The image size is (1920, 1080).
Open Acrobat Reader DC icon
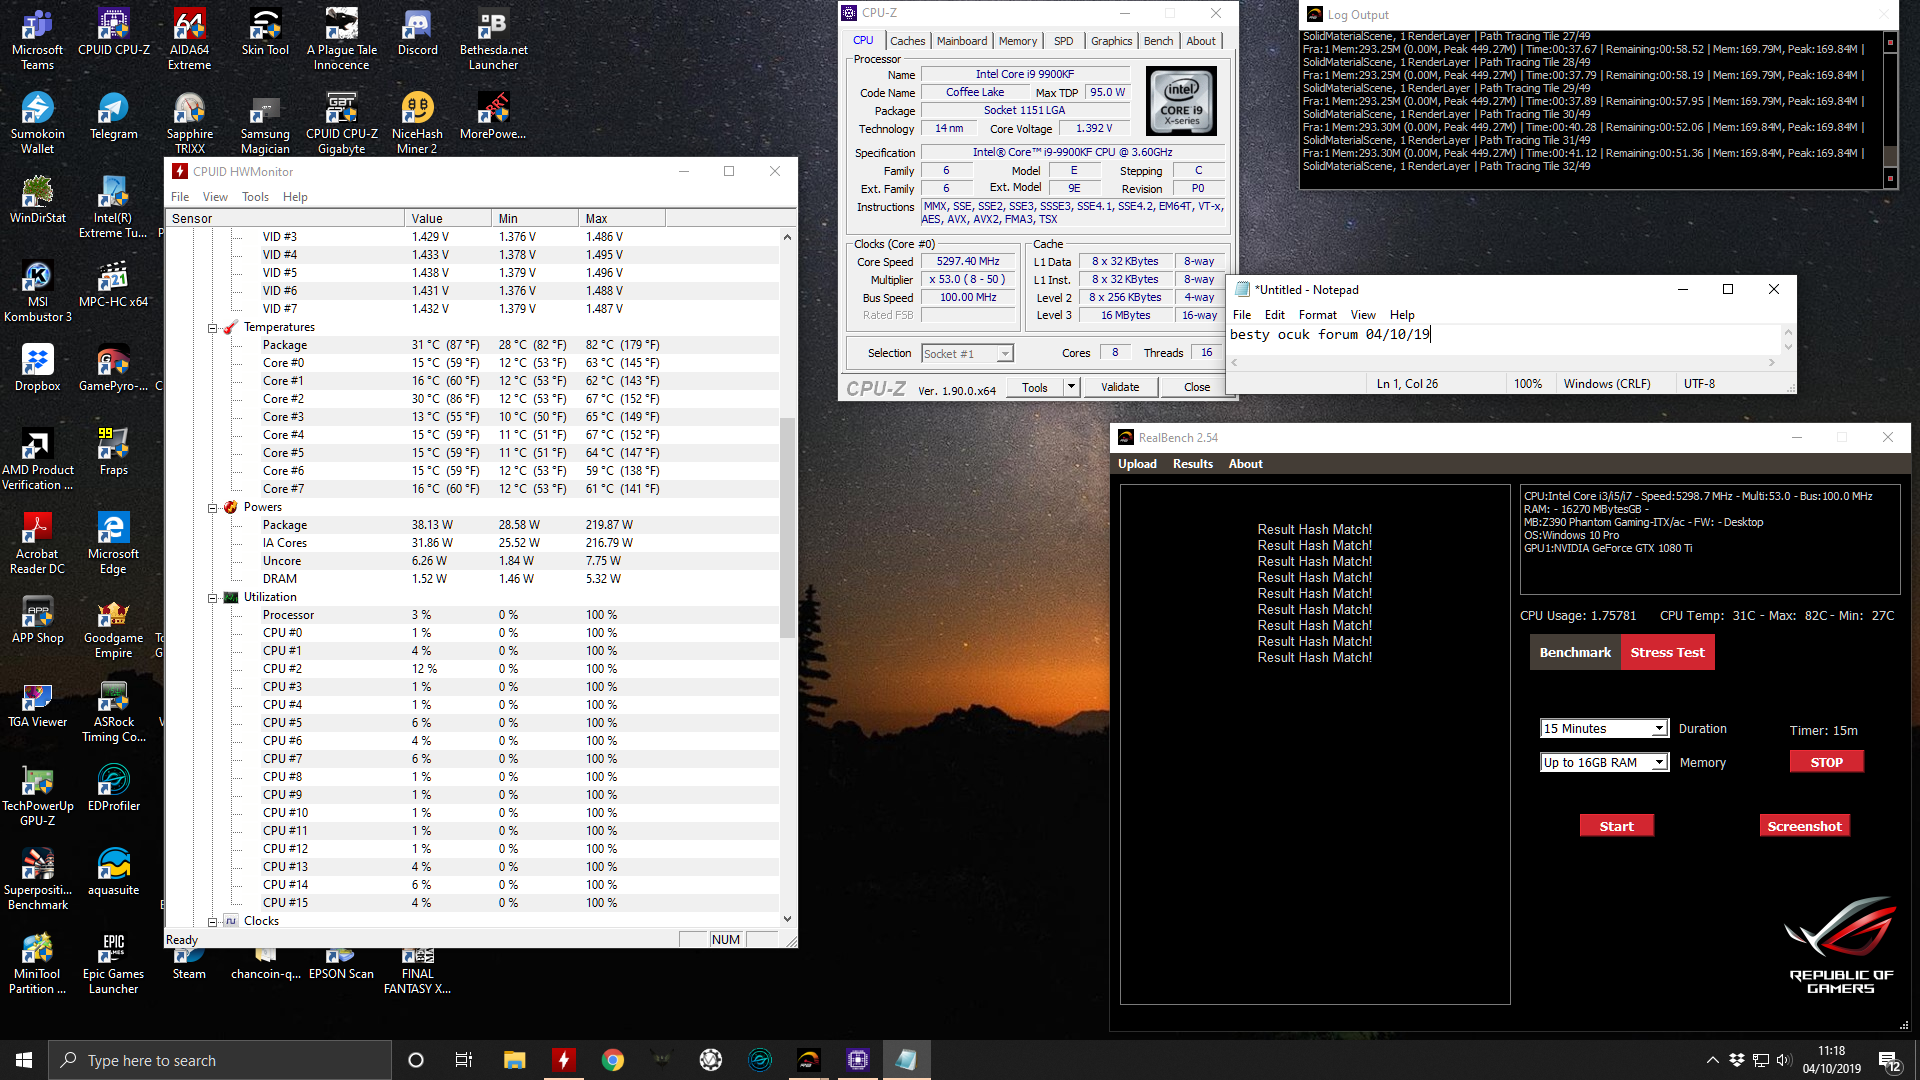click(37, 544)
